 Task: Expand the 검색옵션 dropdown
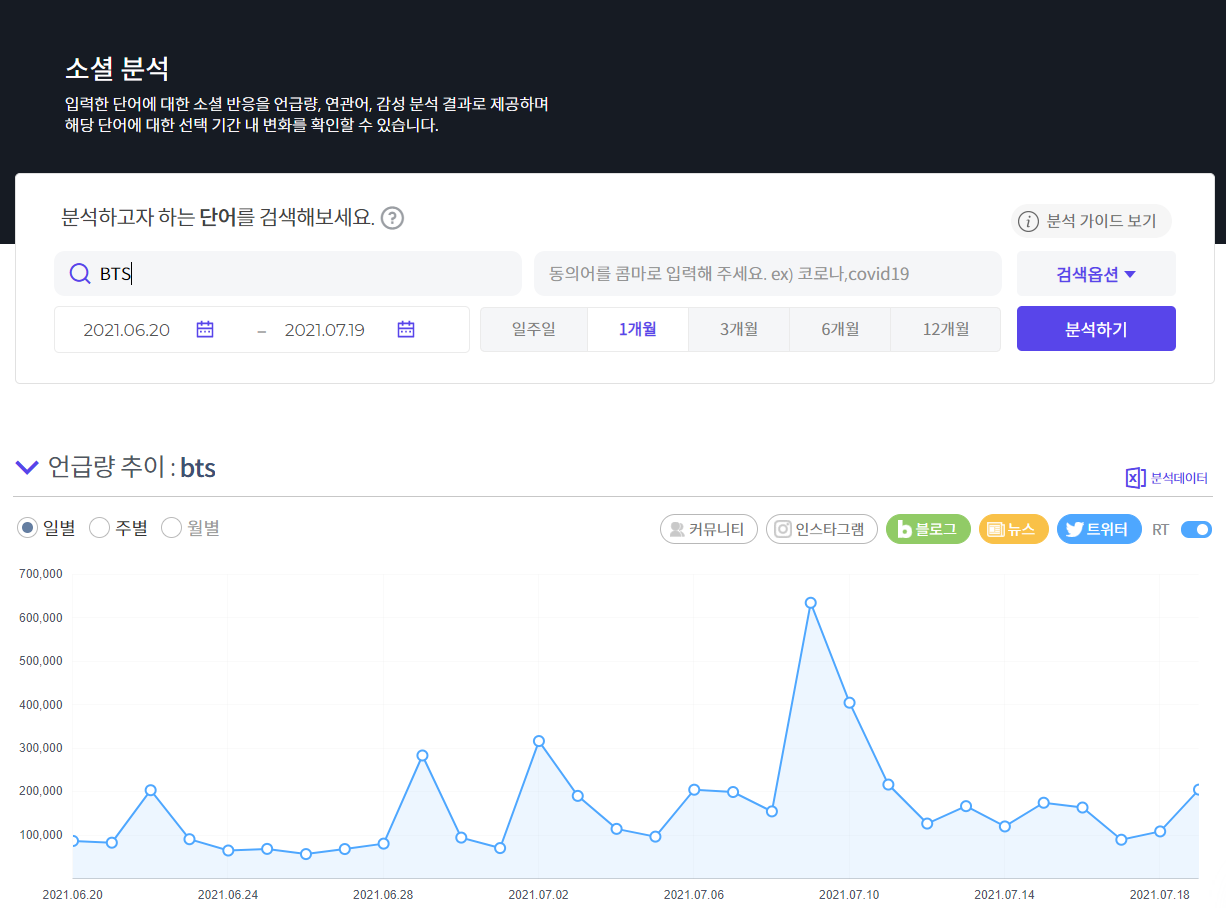[1096, 274]
